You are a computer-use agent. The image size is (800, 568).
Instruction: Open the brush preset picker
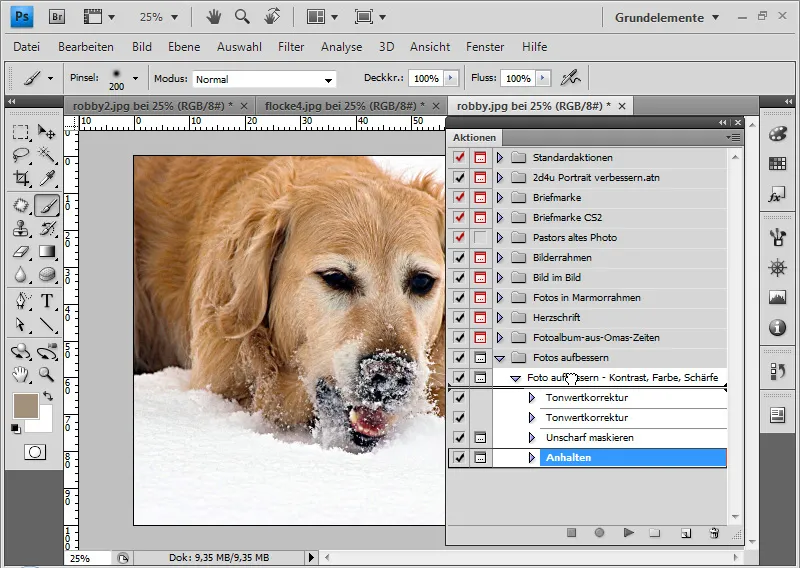(135, 78)
